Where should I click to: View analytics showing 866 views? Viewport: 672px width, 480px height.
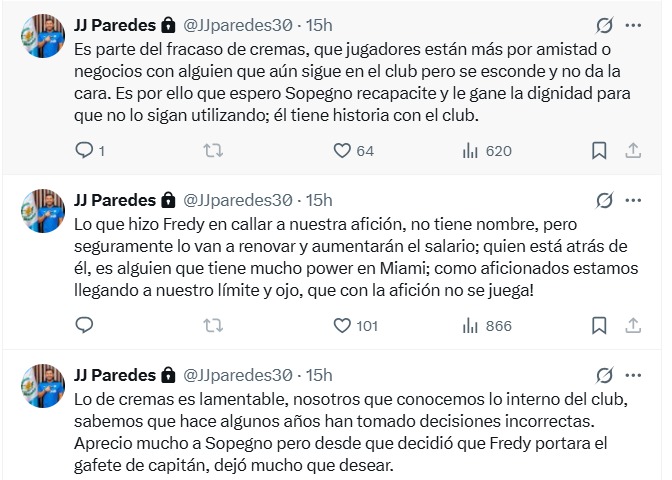pyautogui.click(x=470, y=325)
